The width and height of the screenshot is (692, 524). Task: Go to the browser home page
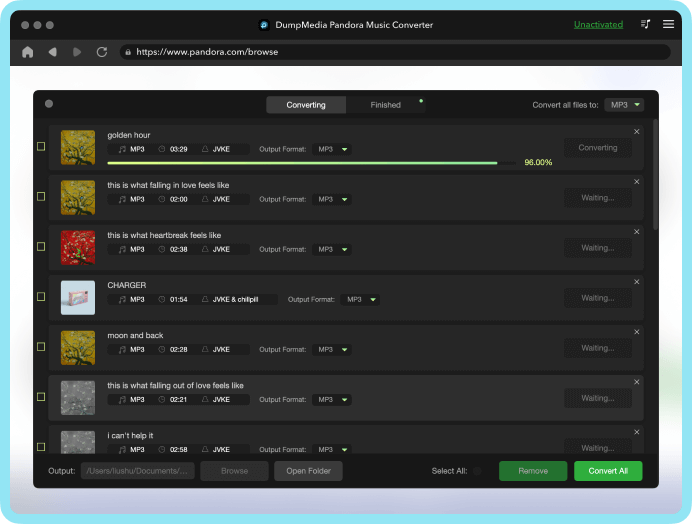[27, 52]
